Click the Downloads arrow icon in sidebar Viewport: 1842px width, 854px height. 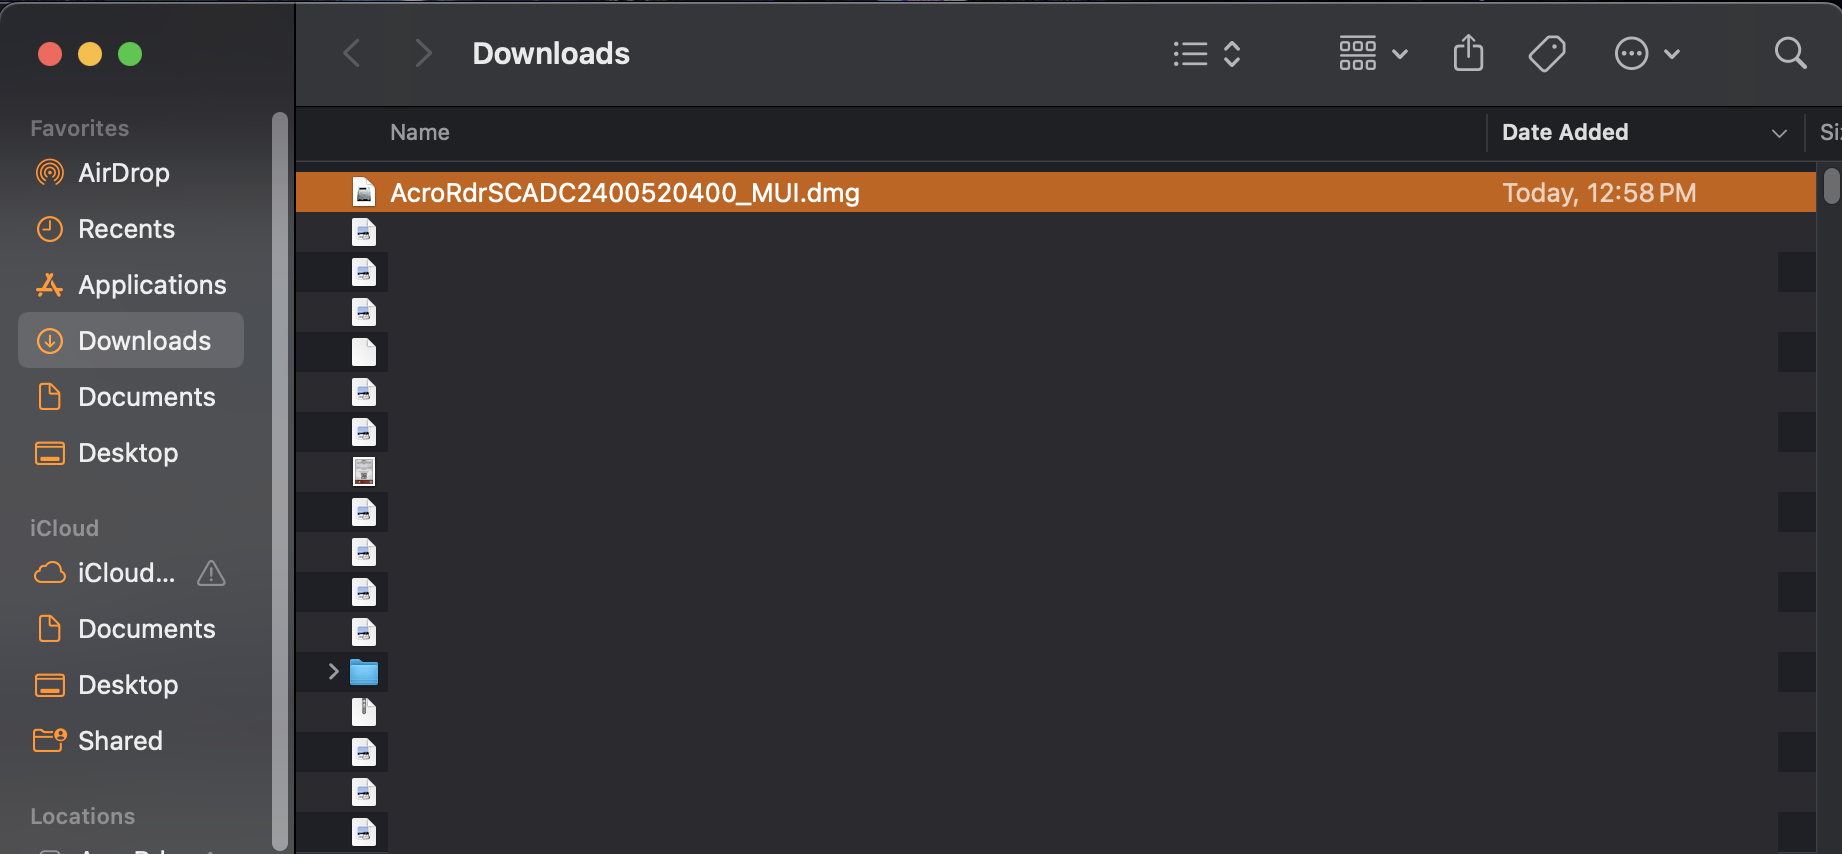(x=49, y=341)
